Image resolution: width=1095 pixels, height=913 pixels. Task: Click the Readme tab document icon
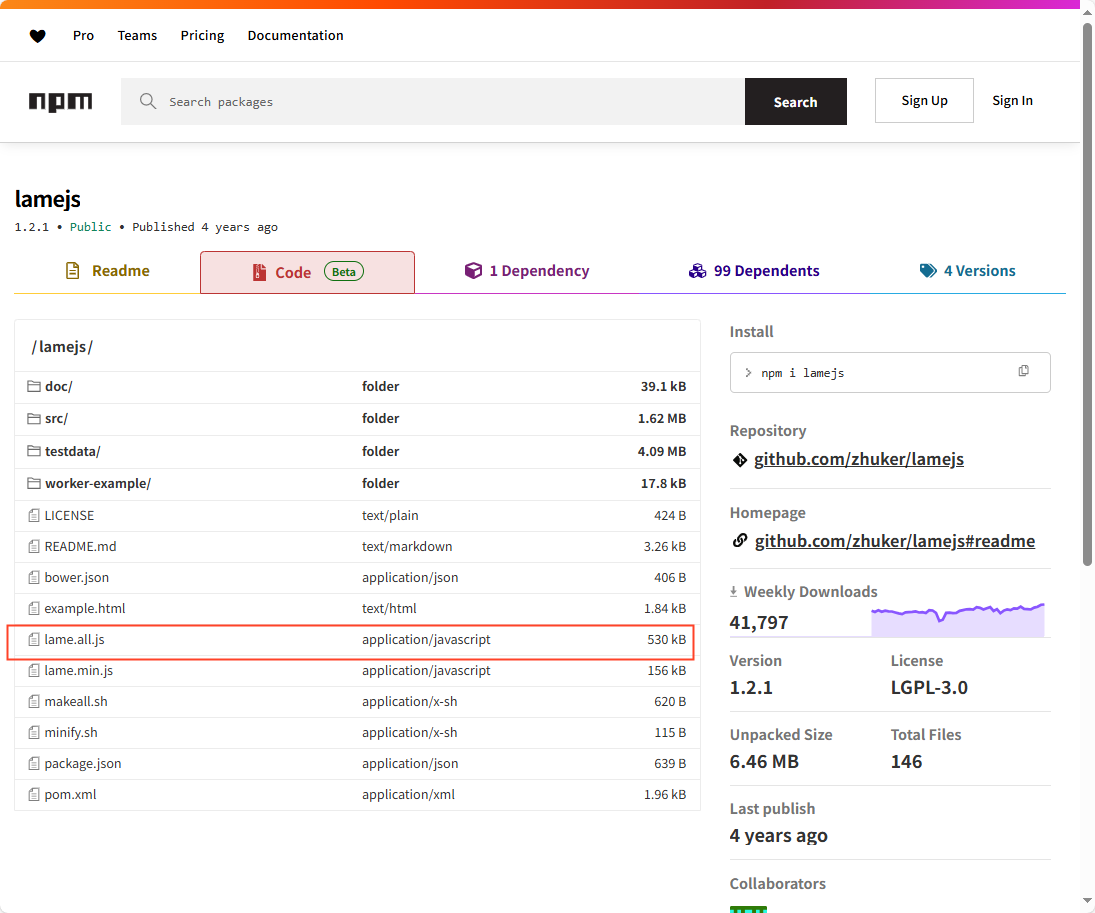(73, 270)
